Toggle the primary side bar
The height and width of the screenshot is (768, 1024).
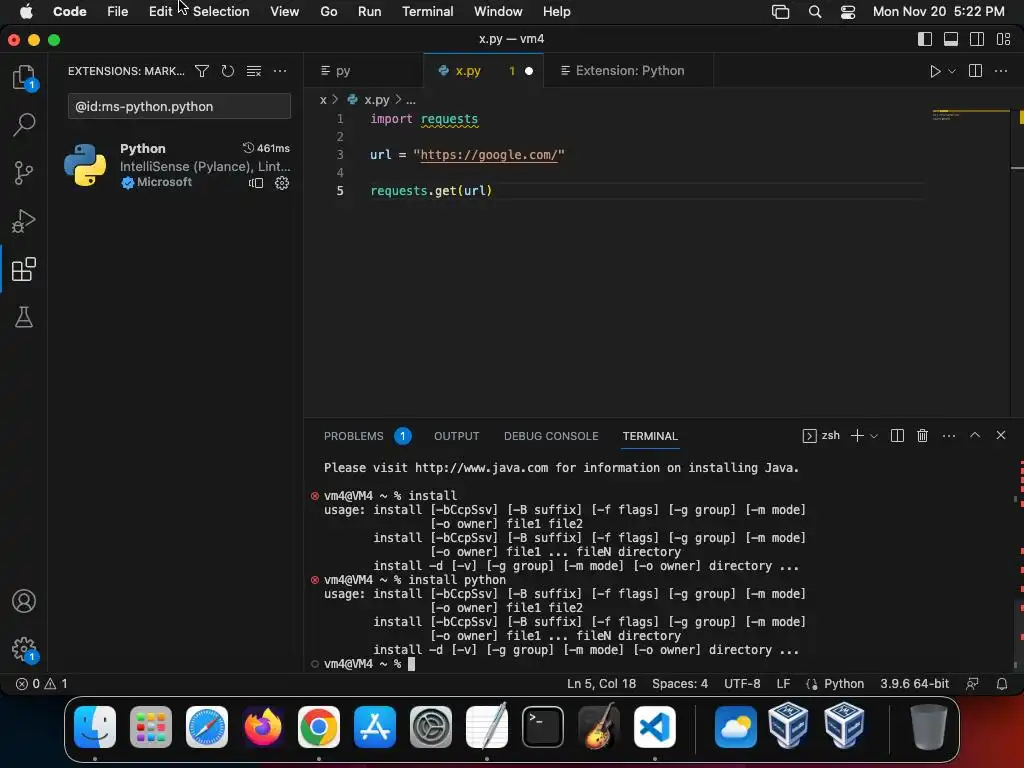click(x=925, y=39)
